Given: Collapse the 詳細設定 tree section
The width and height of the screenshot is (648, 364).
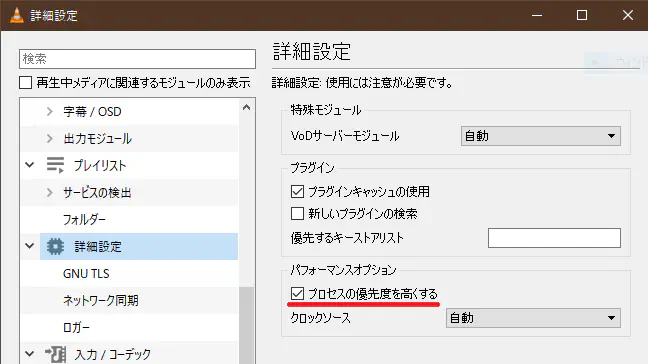Looking at the screenshot, I should [29, 246].
